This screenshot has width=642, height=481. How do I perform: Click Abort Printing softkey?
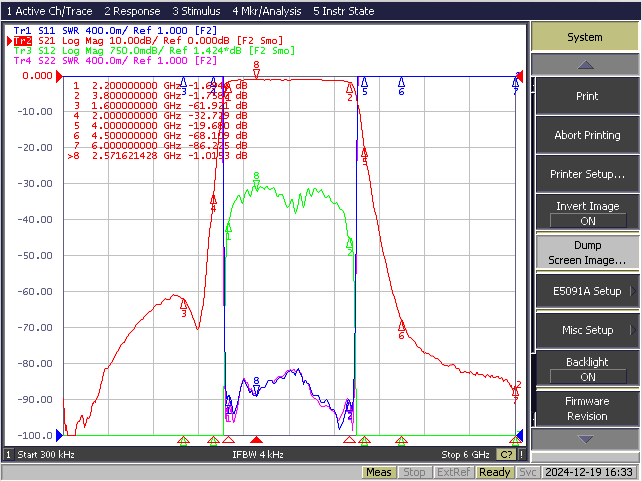tap(587, 135)
